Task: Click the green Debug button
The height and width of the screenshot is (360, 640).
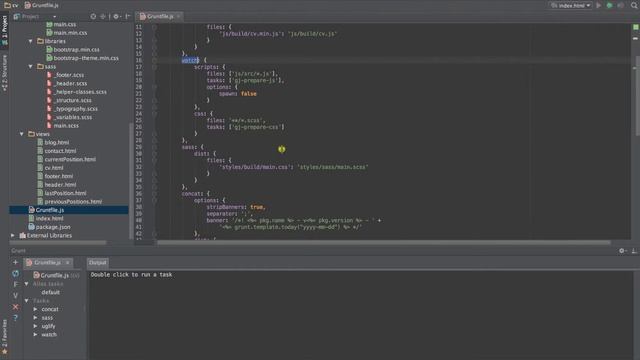Action: [609, 5]
